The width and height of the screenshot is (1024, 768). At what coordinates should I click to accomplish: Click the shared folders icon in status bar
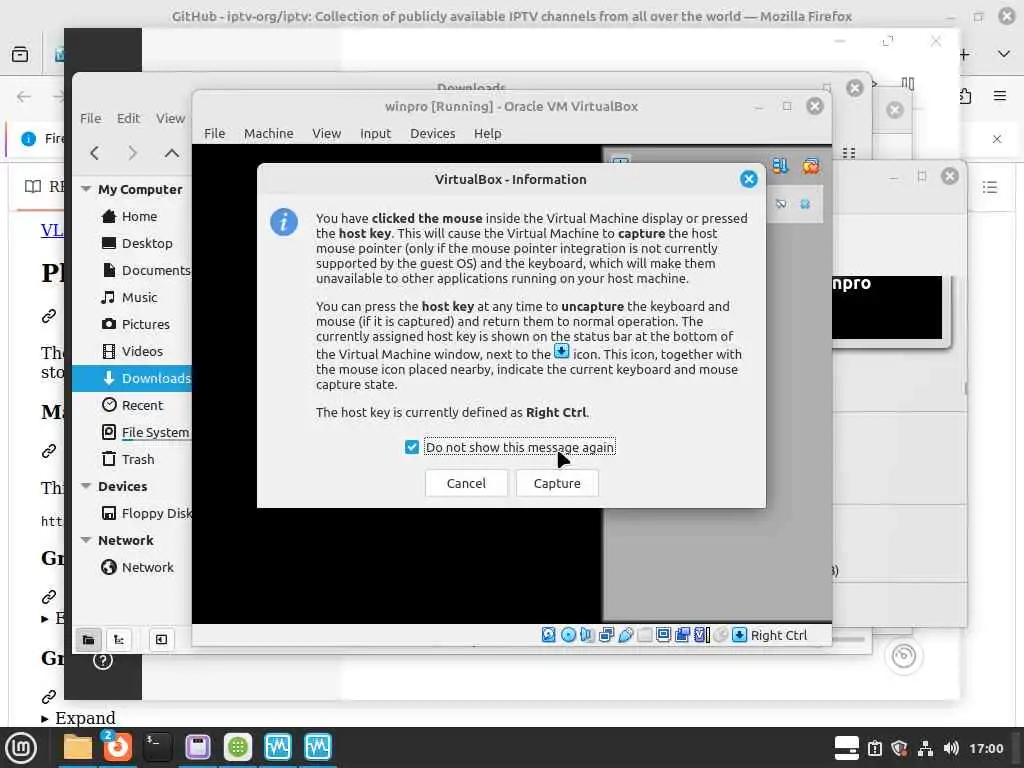click(x=645, y=635)
